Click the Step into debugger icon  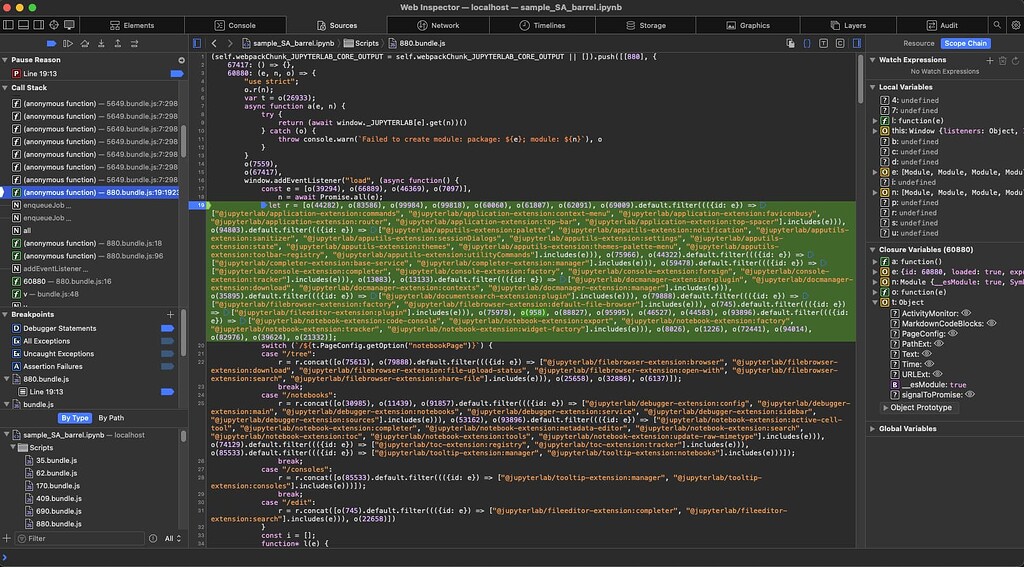coord(101,43)
